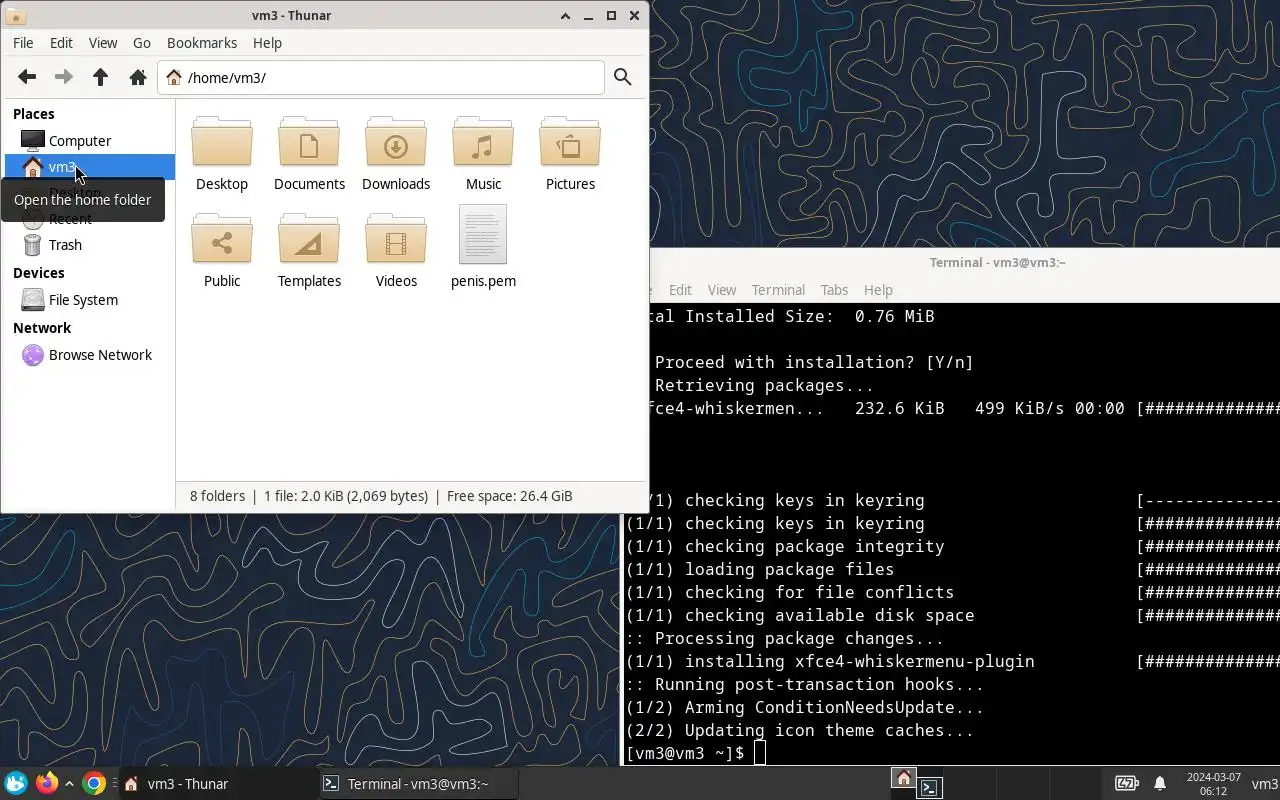Click the 'Free space: 26.4 GiB' status text
Screen dimensions: 1280x800
pyautogui.click(x=510, y=496)
